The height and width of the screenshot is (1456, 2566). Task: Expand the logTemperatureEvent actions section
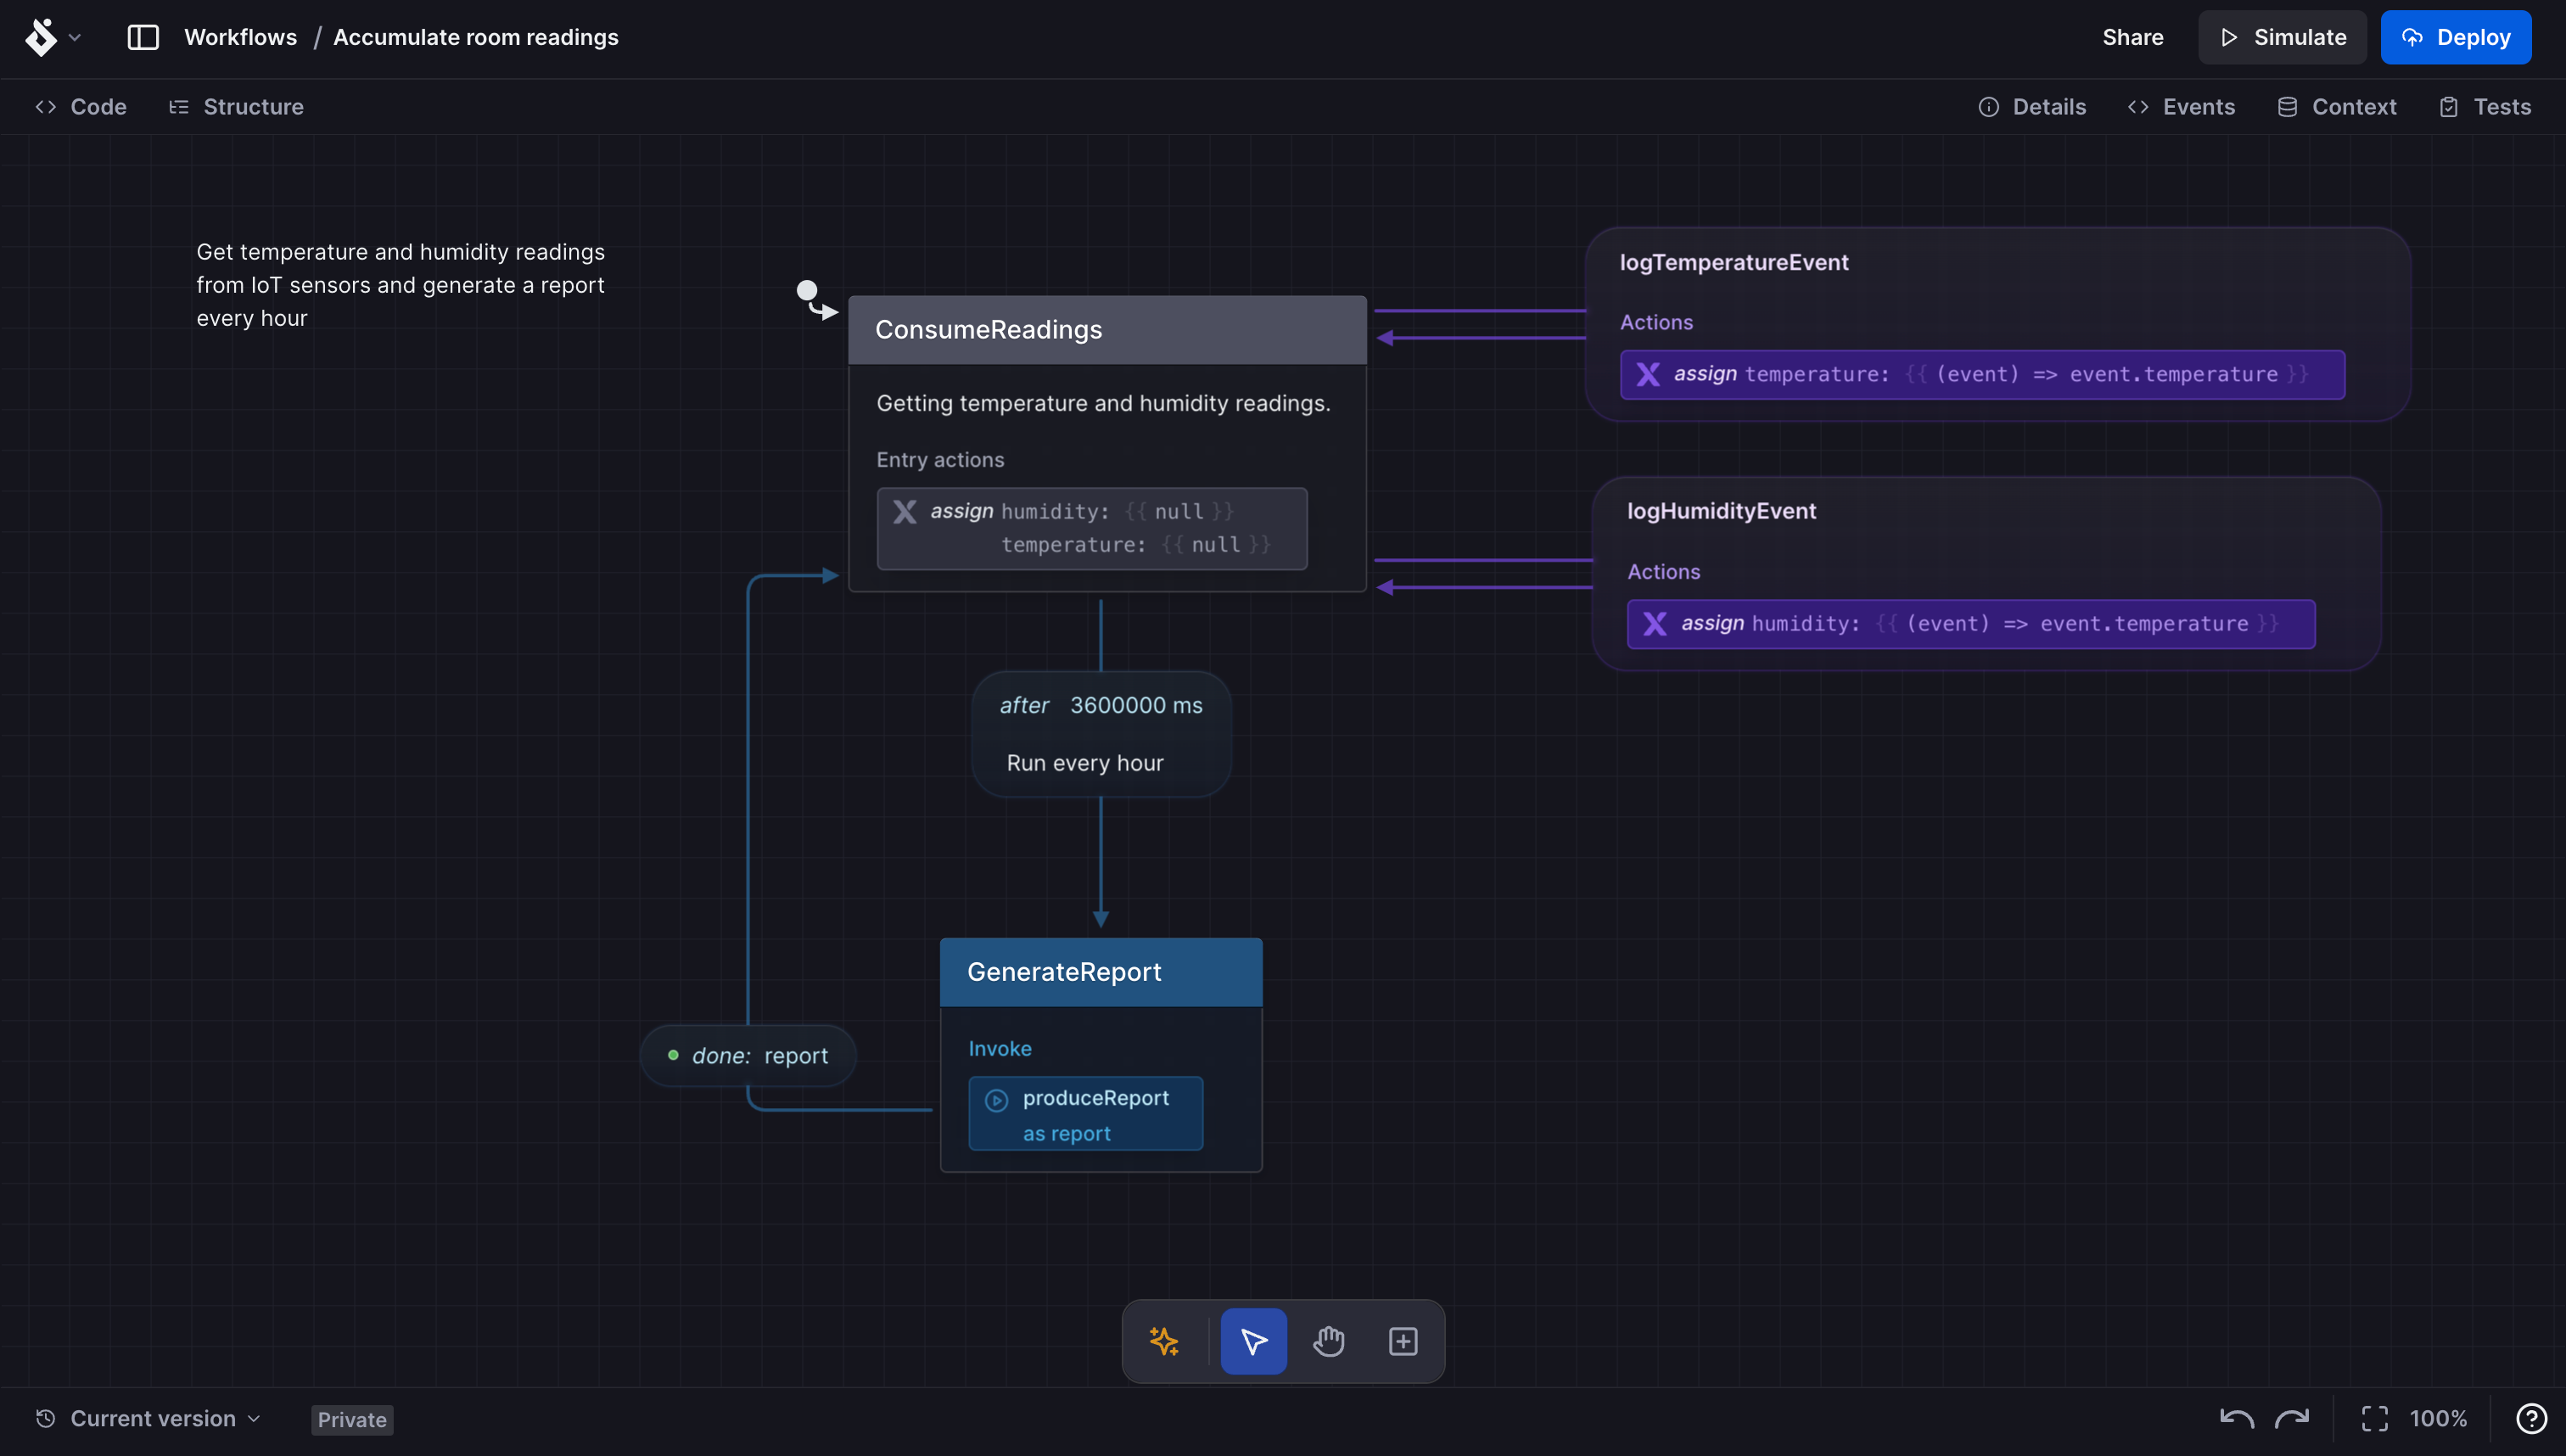(x=1655, y=321)
